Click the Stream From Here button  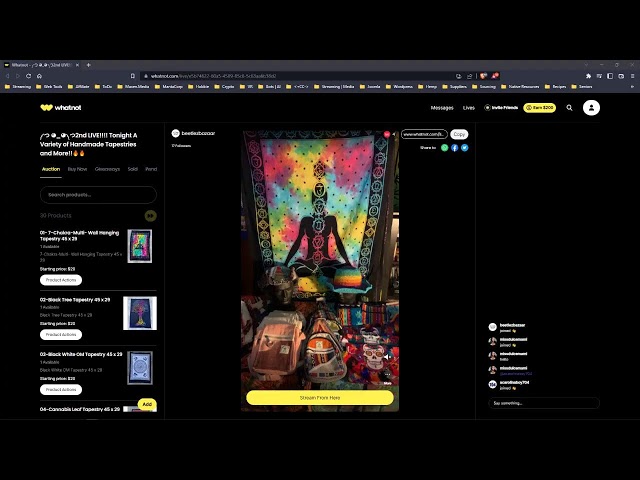tap(320, 398)
